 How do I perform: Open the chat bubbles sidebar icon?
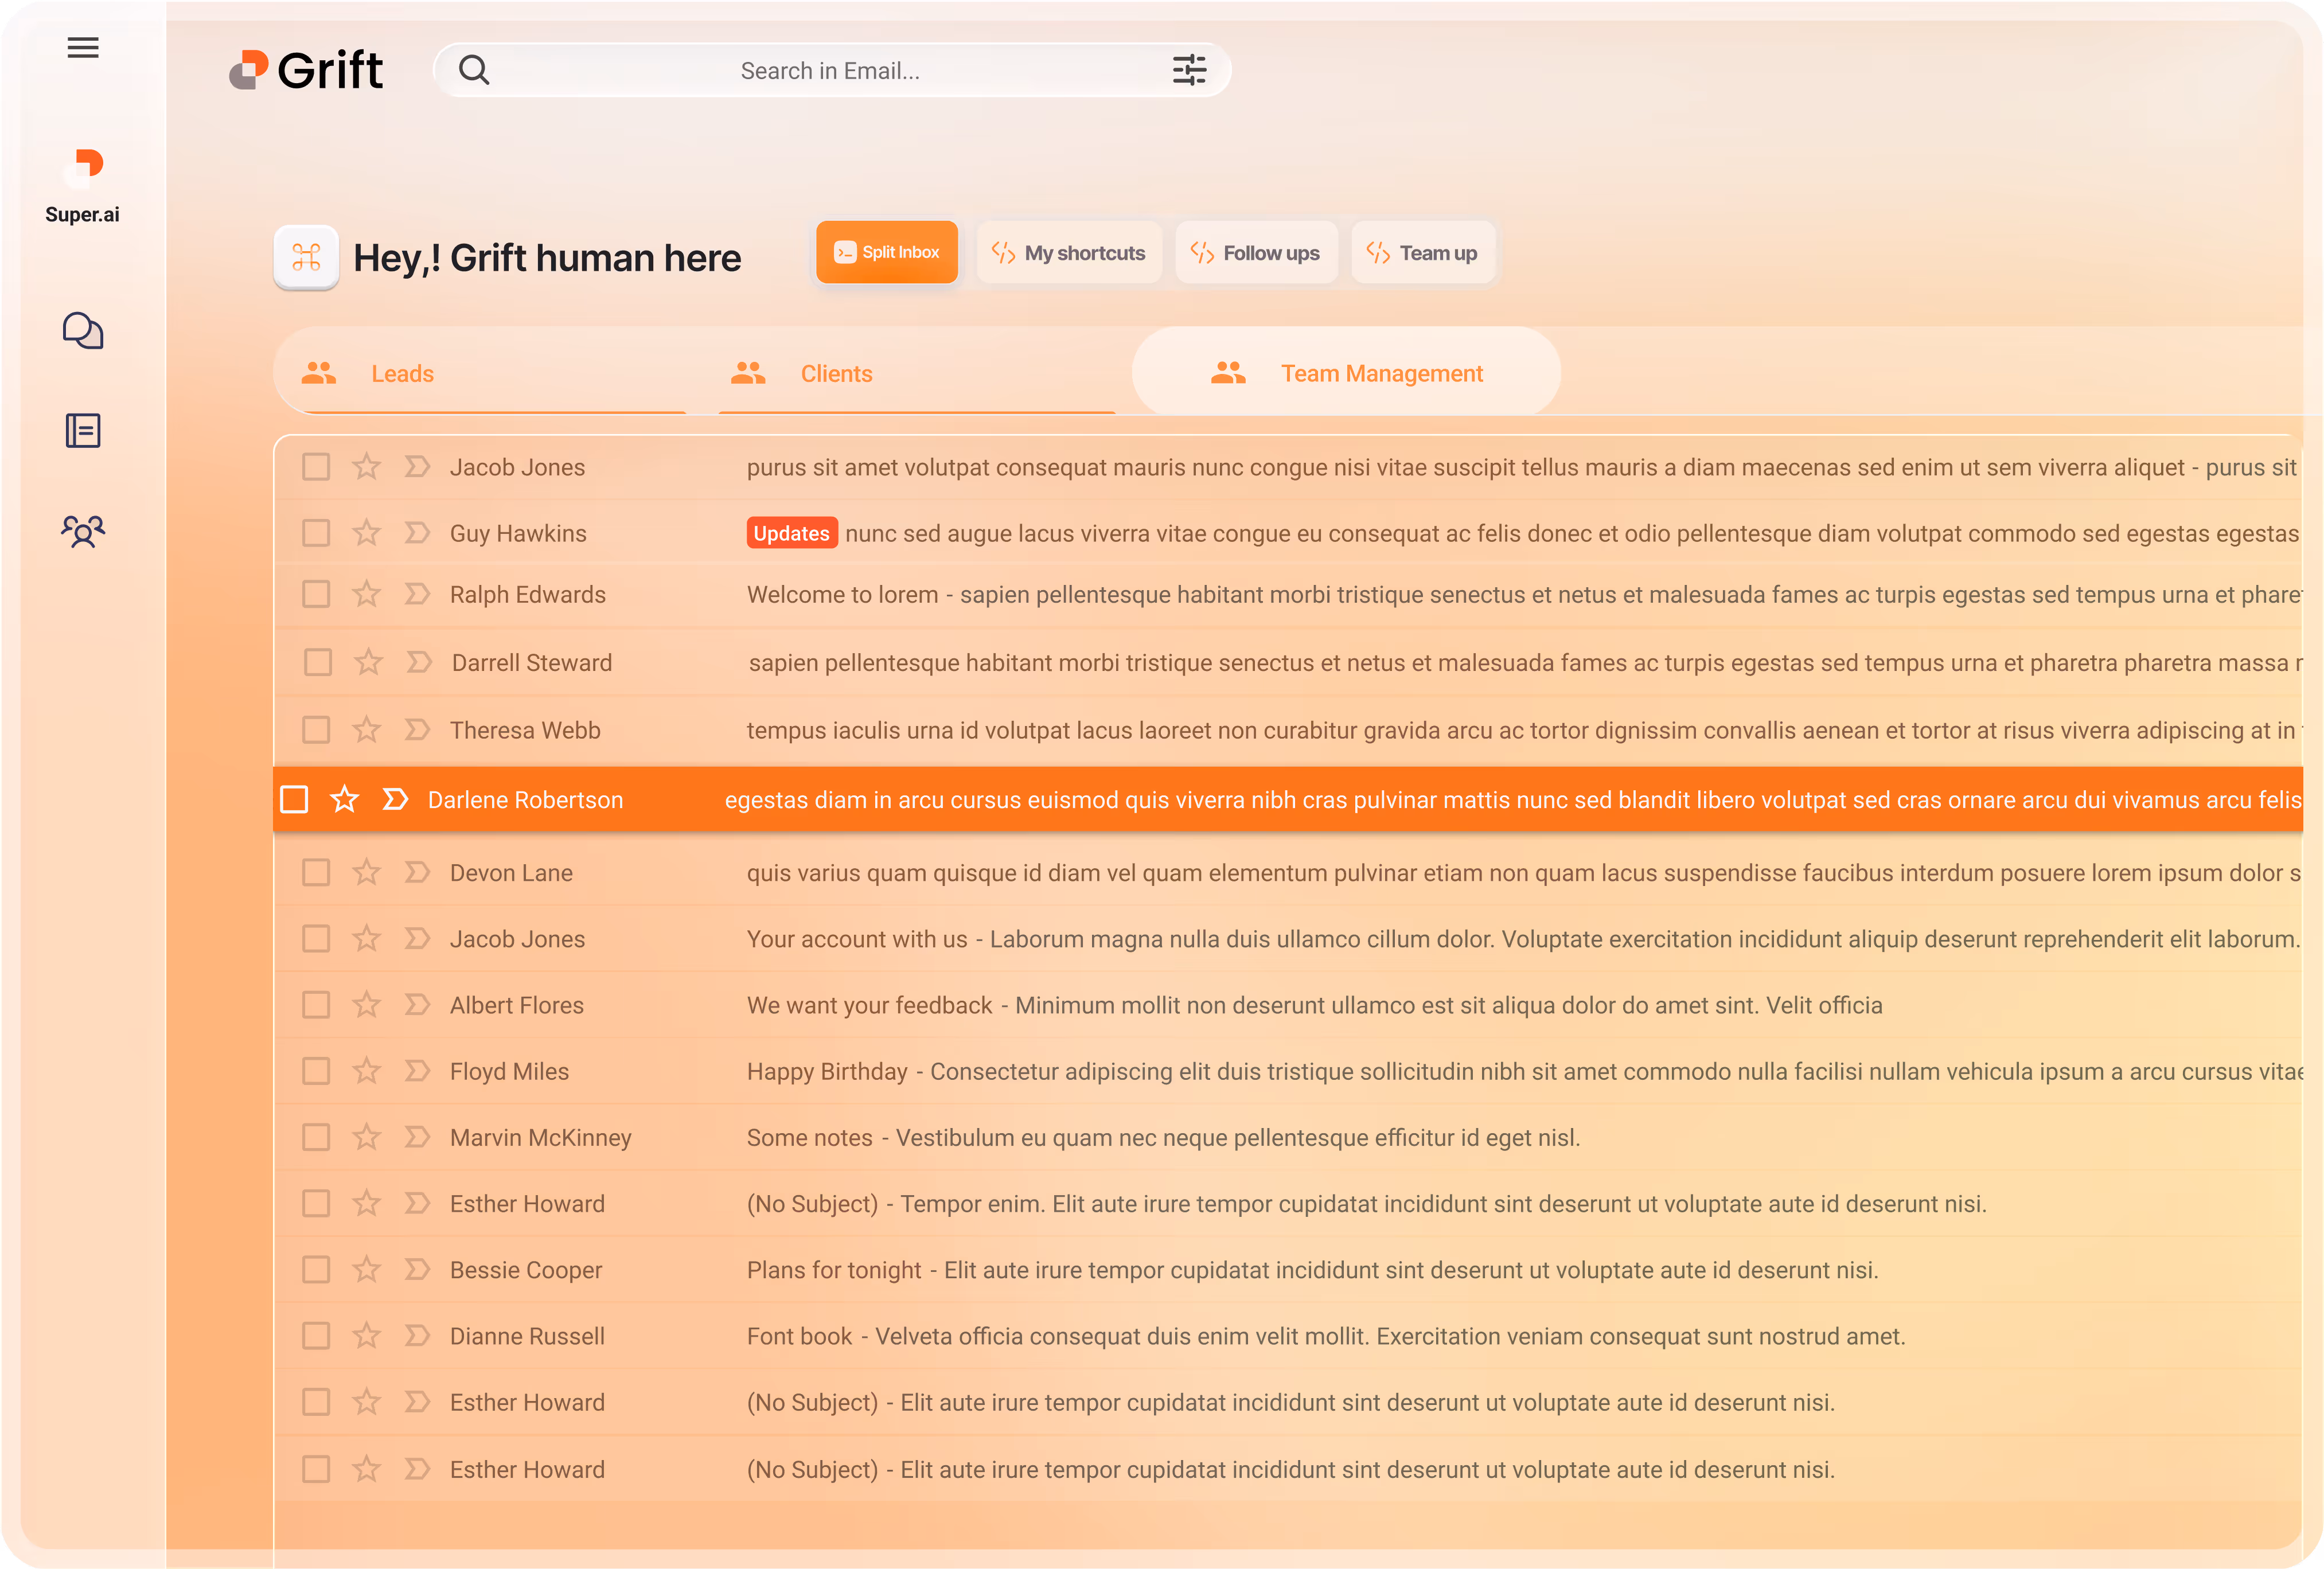pyautogui.click(x=83, y=331)
